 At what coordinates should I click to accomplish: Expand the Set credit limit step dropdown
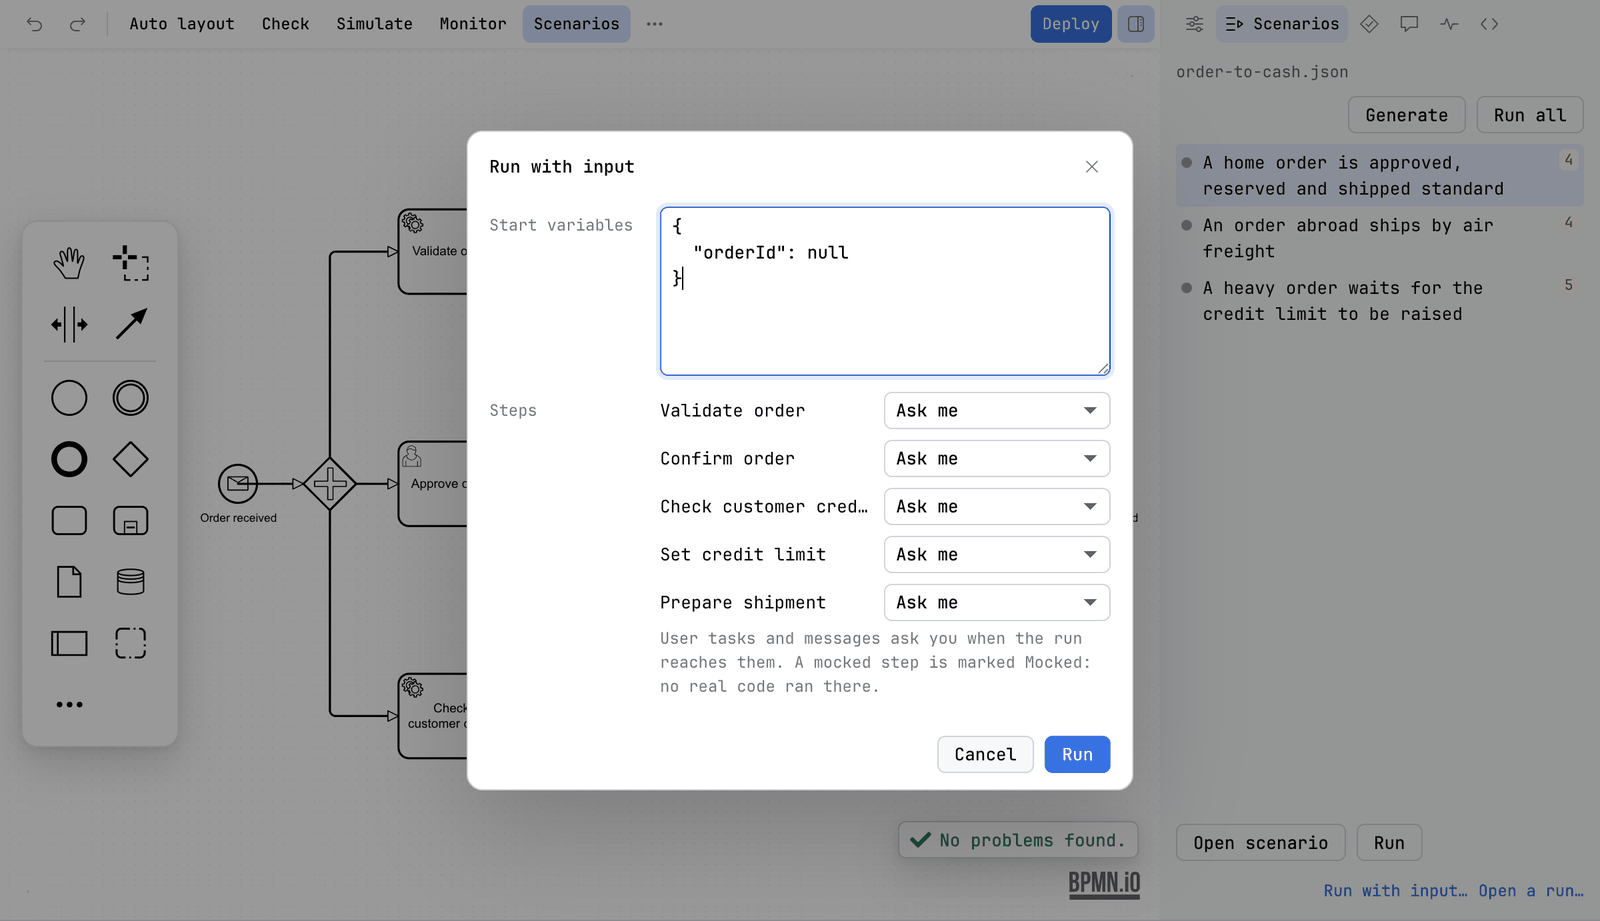(x=997, y=555)
